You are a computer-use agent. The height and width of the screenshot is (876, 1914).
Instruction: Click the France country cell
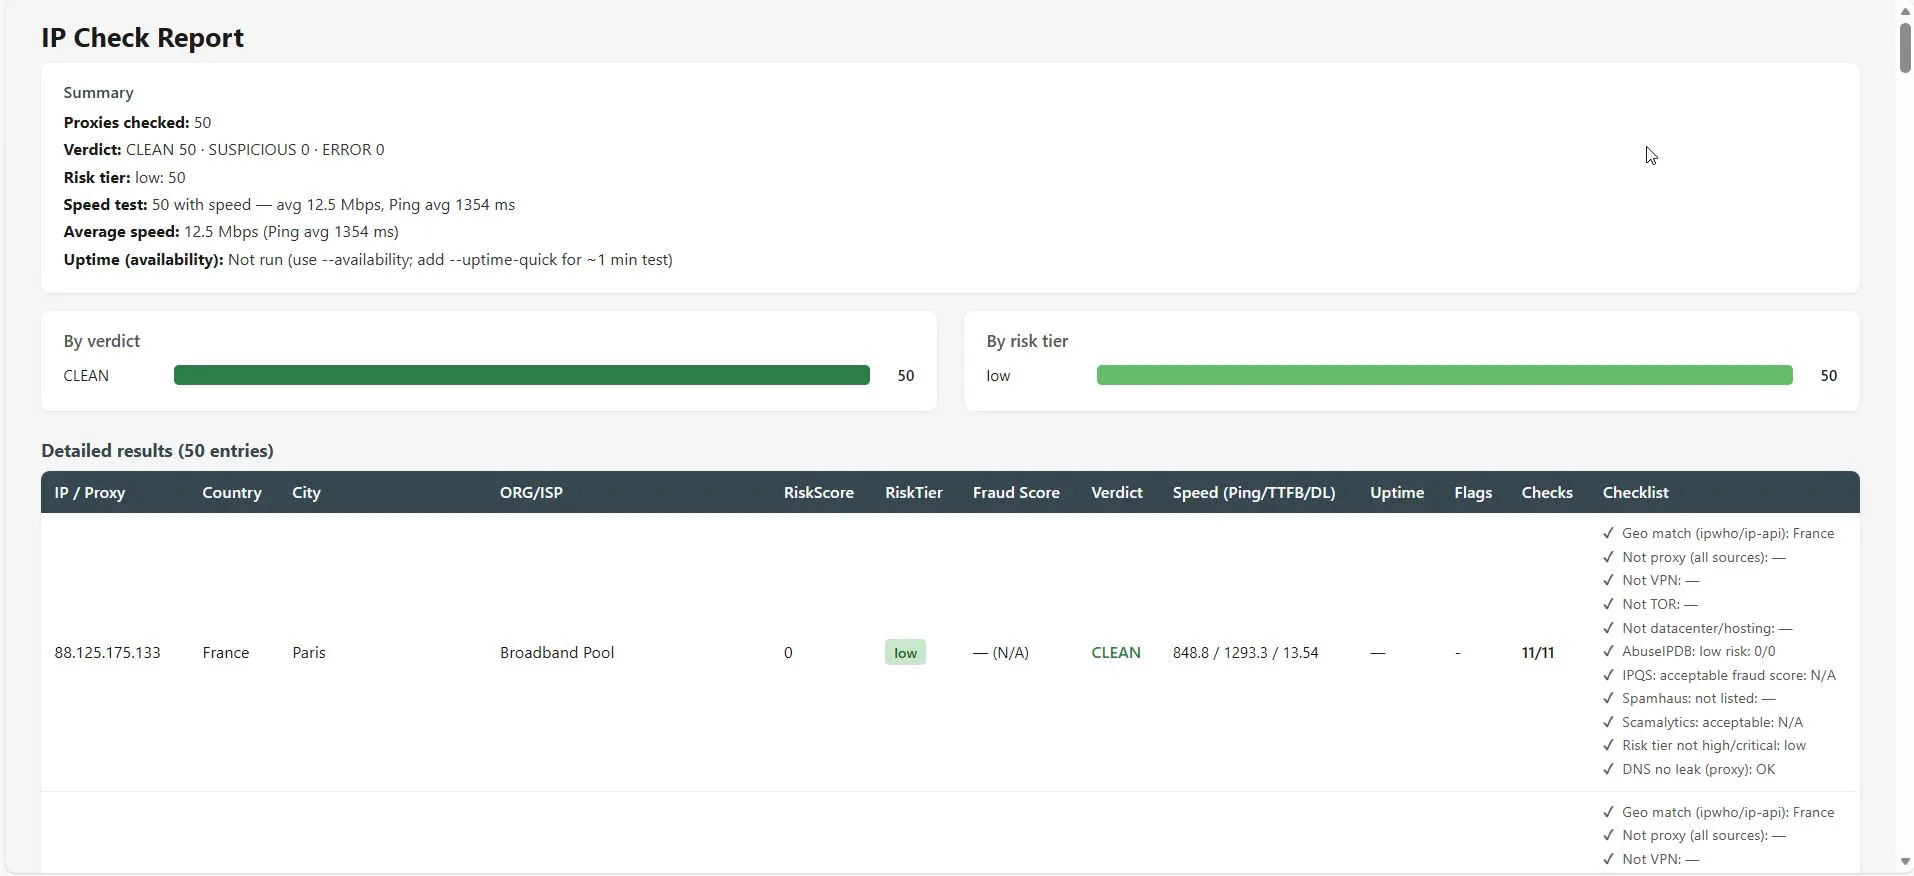click(x=225, y=652)
